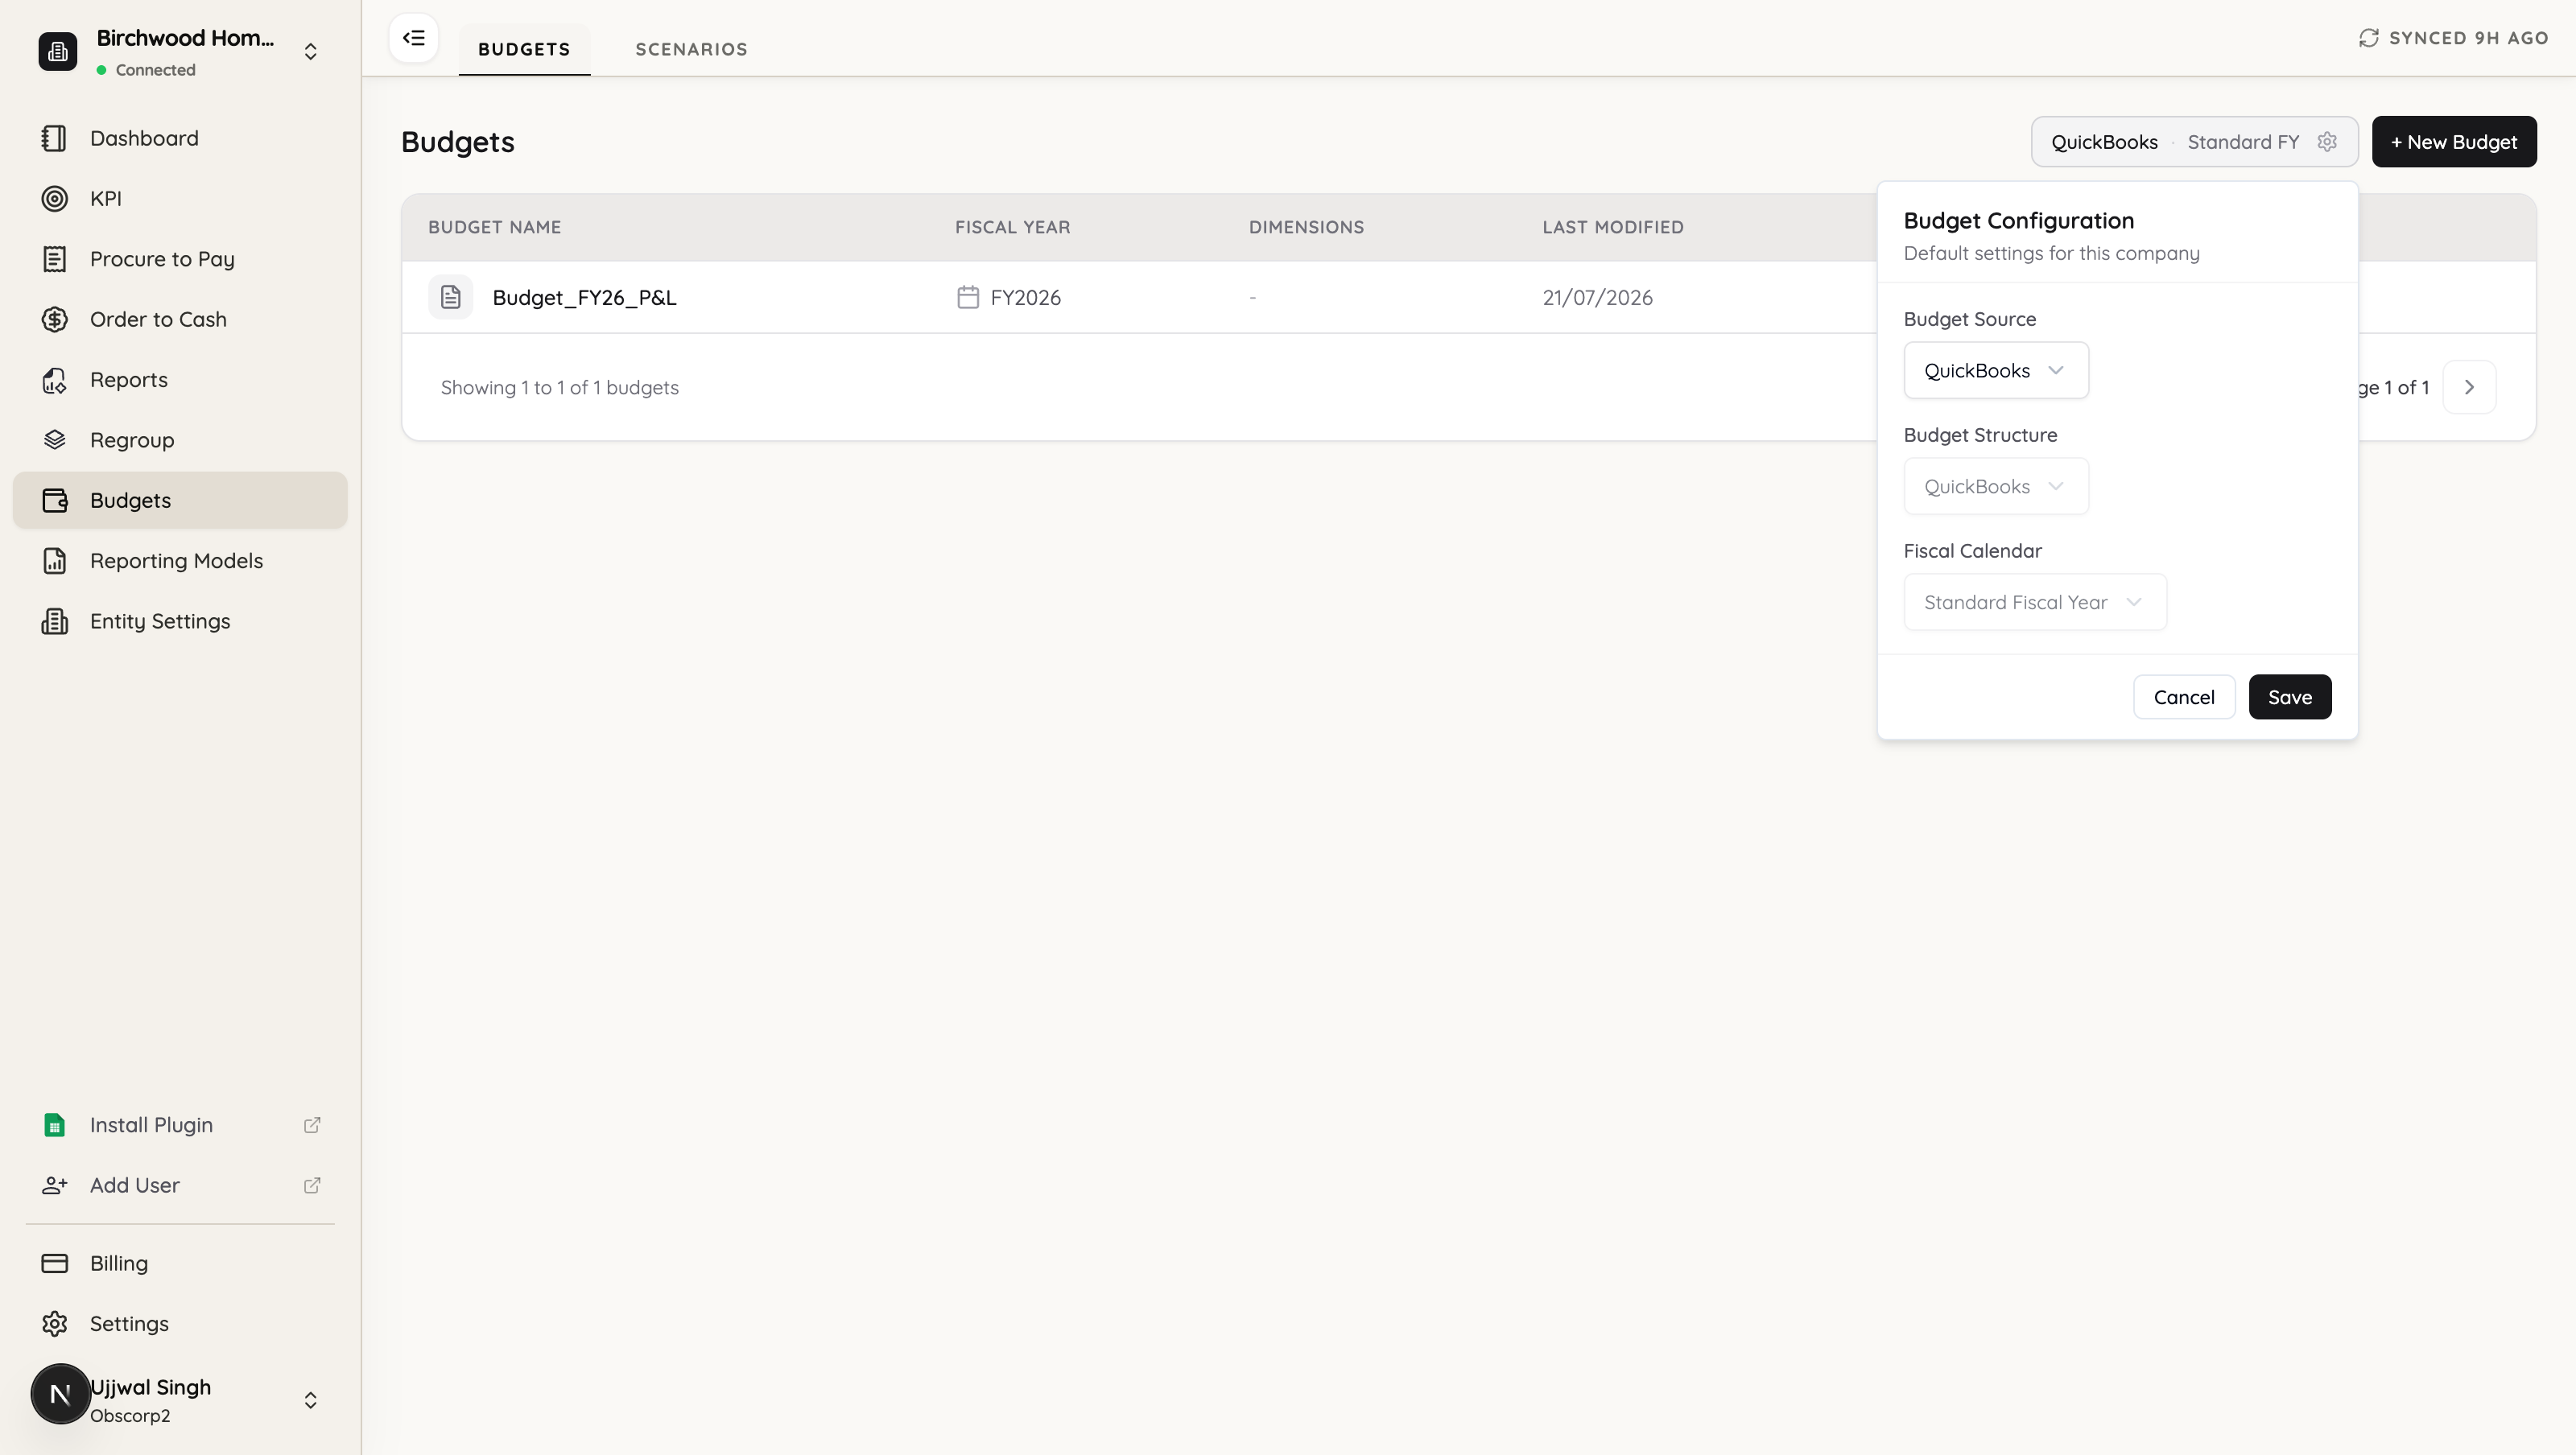Click the Dimensions column header
This screenshot has width=2576, height=1455.
[x=1306, y=227]
